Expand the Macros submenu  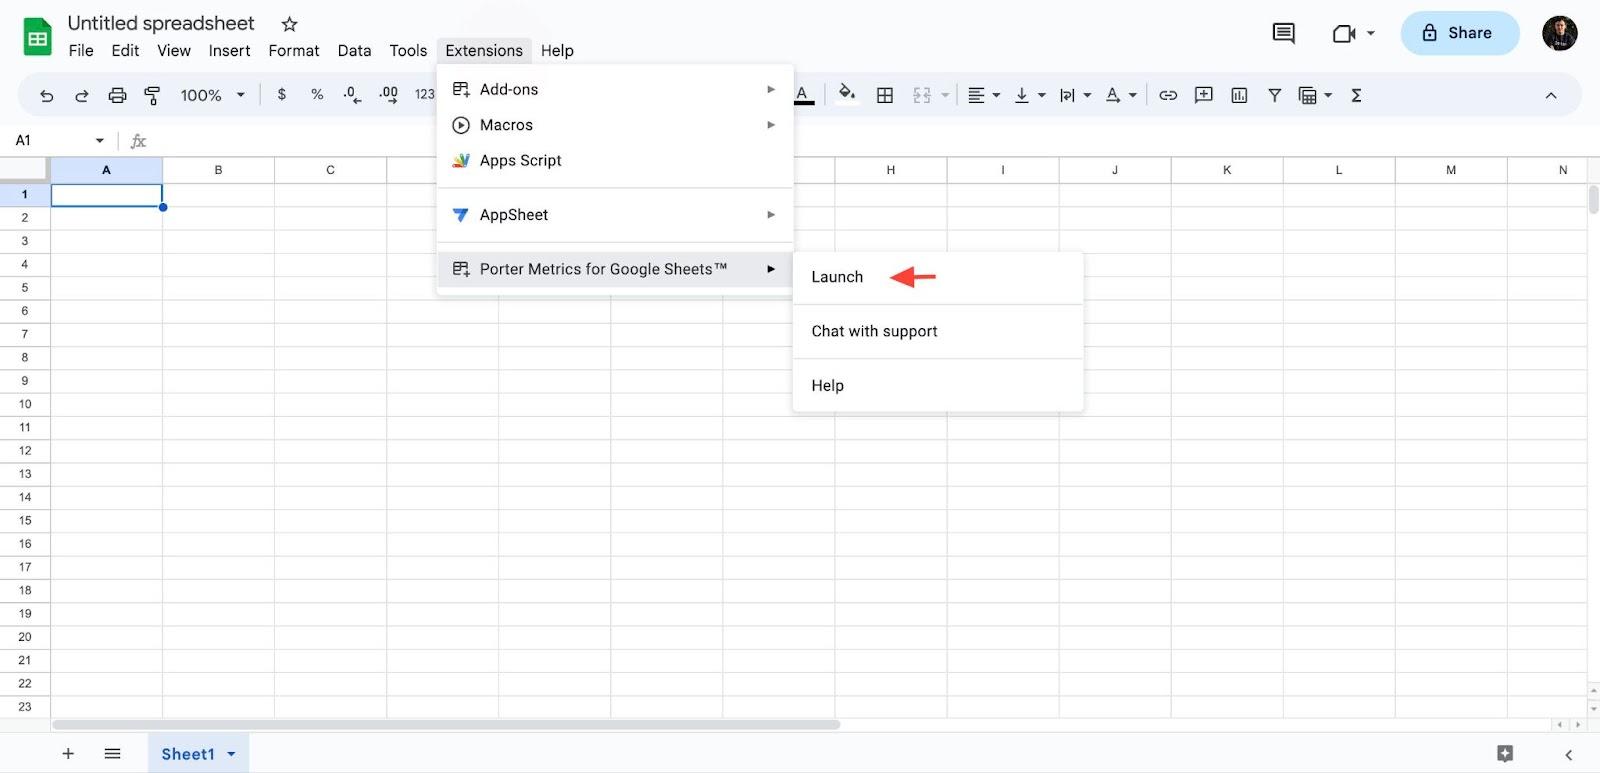615,125
